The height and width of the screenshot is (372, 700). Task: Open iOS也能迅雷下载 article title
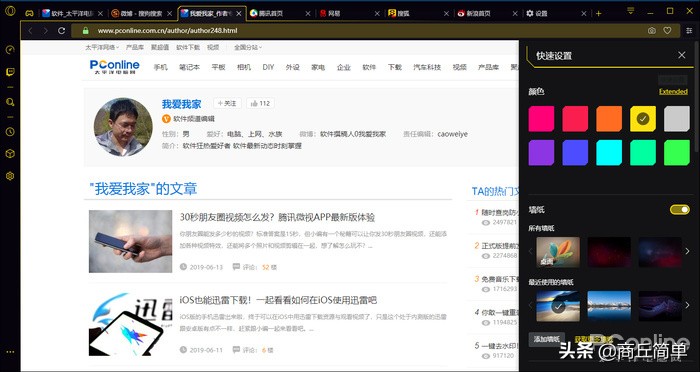[278, 300]
